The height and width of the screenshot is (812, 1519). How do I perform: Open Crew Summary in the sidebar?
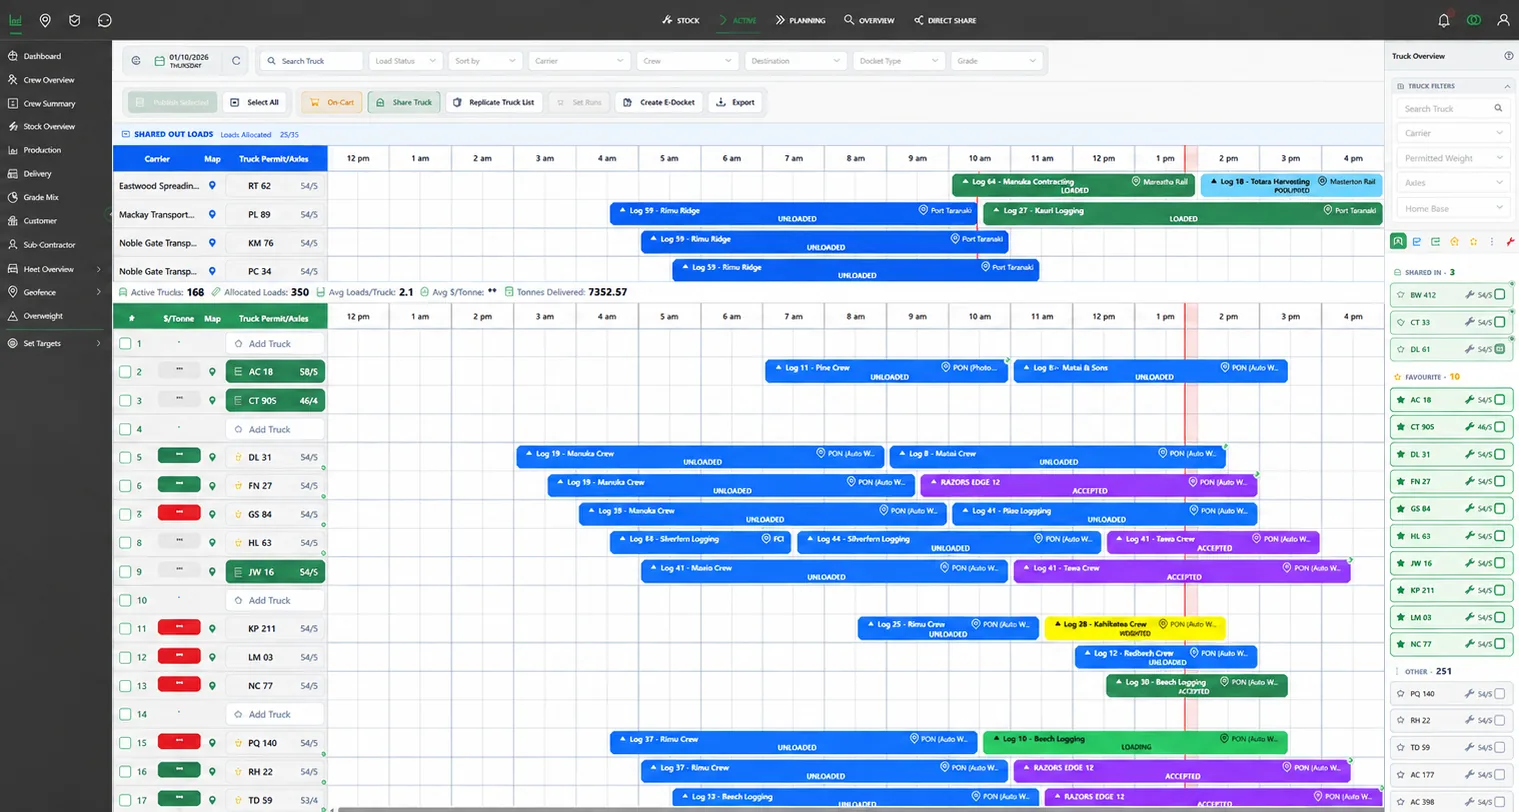pos(49,103)
